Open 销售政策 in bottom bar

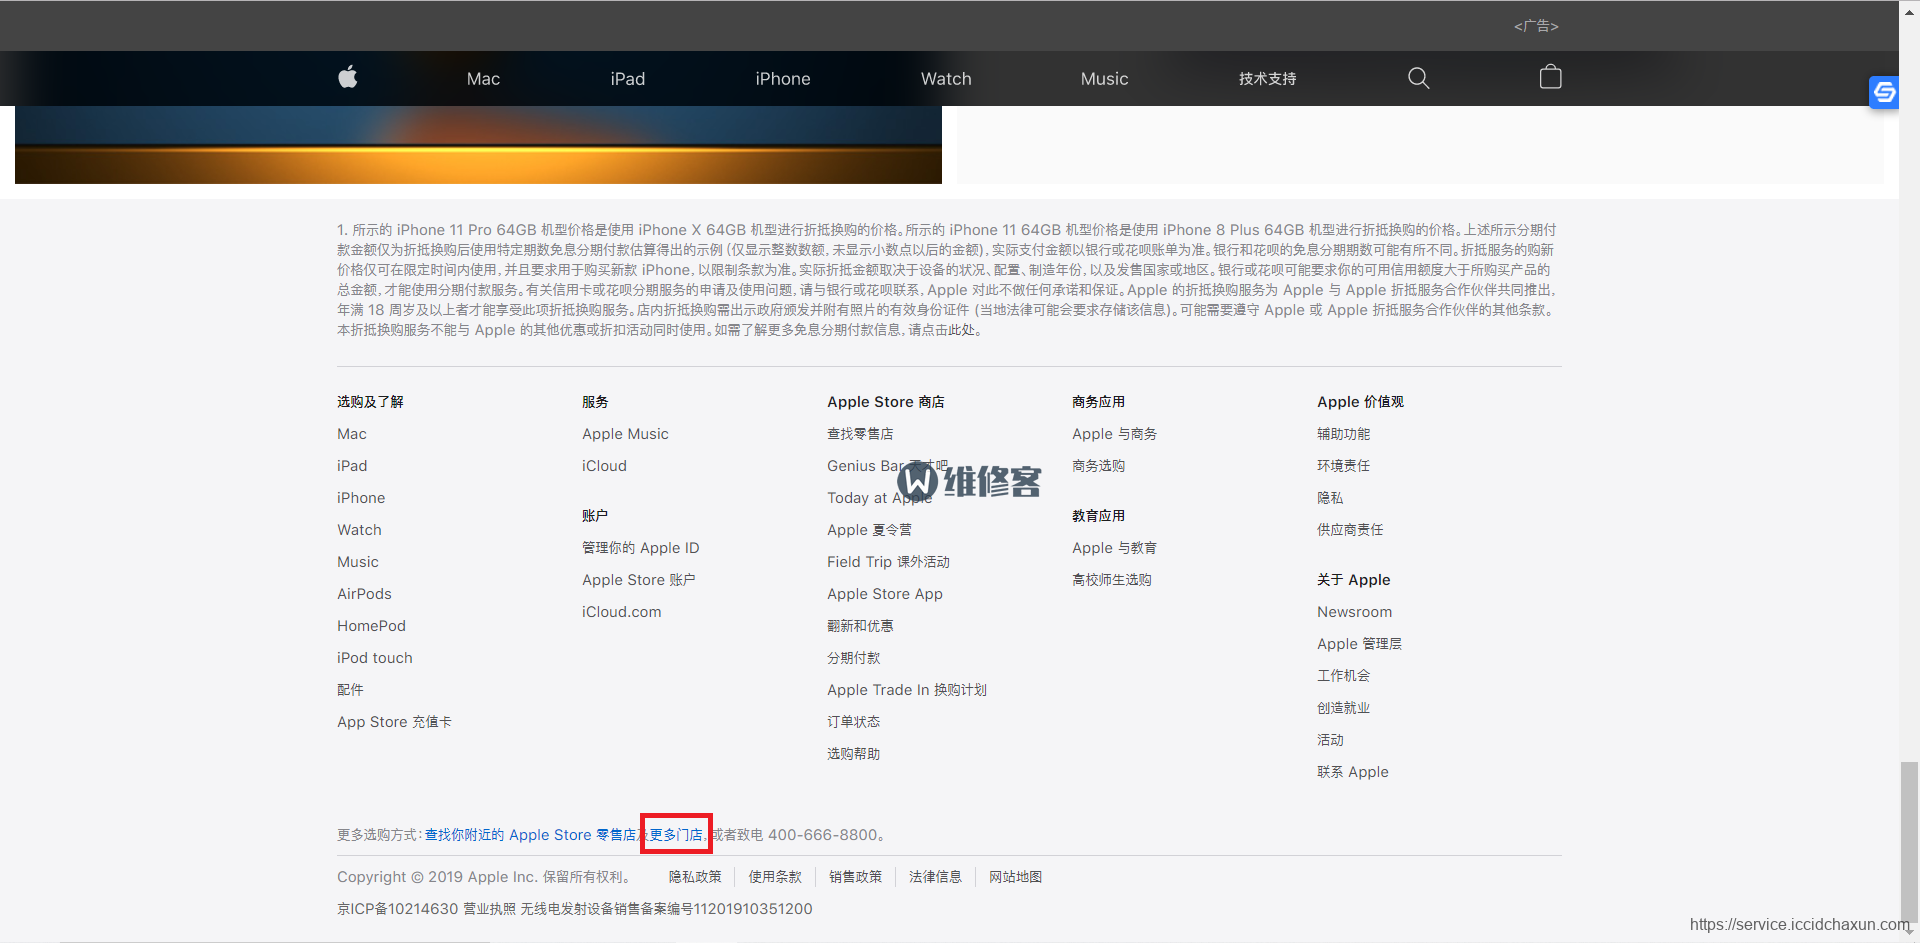[x=855, y=877]
